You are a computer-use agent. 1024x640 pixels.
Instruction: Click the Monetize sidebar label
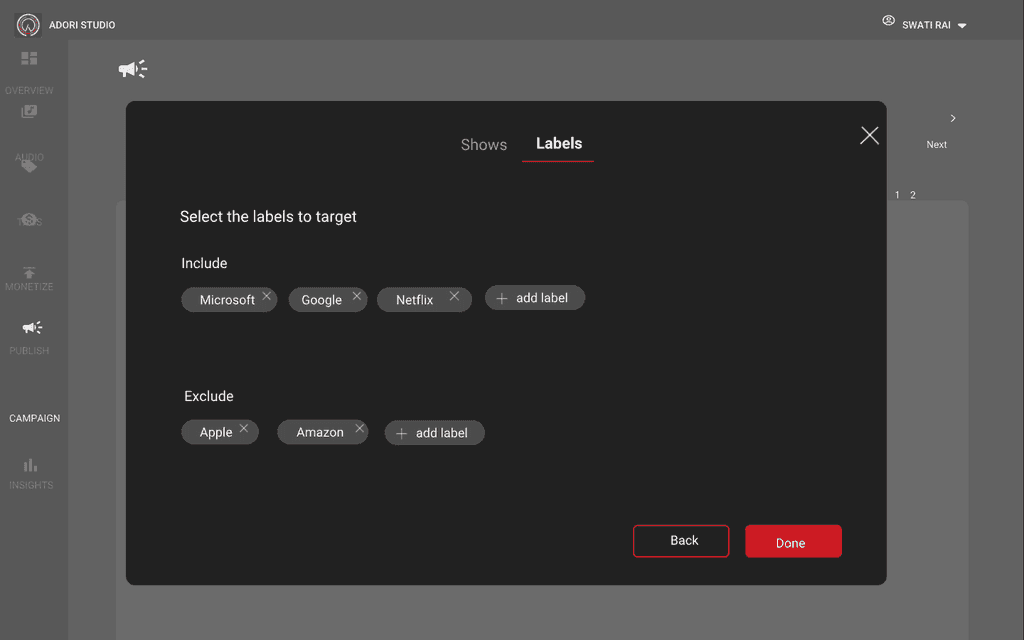(29, 287)
